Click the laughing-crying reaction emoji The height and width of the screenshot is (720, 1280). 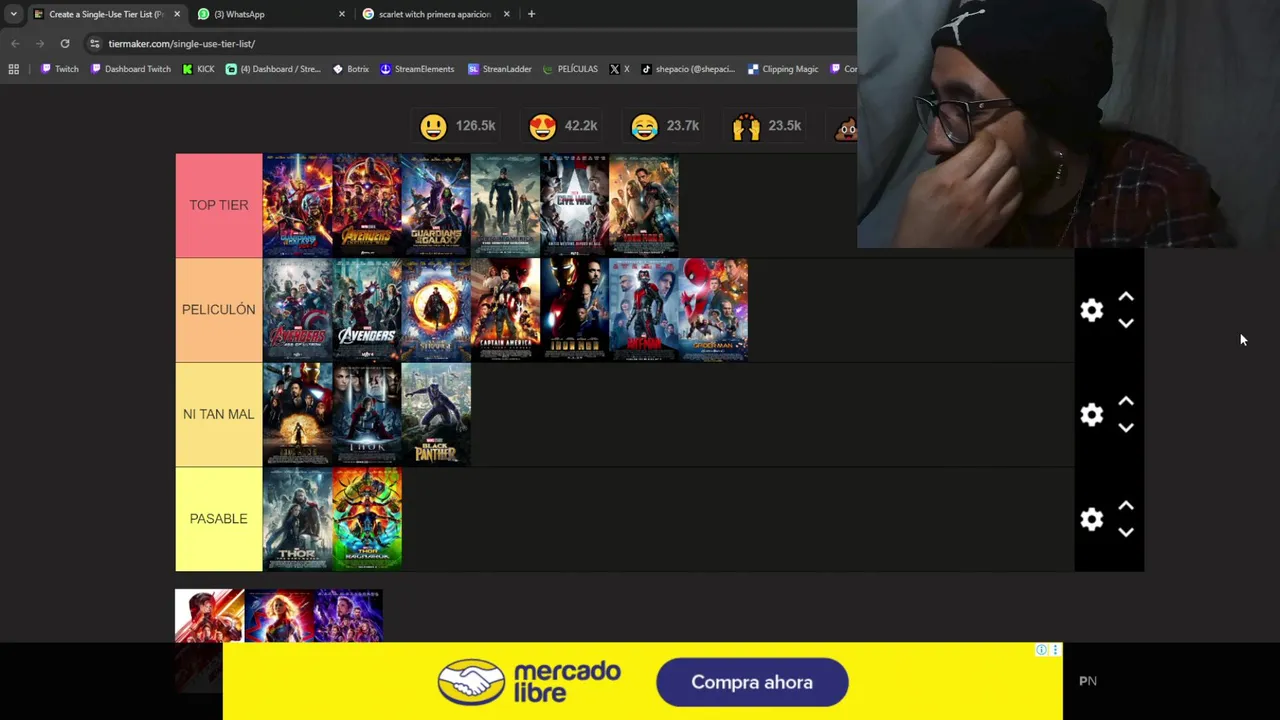[x=645, y=126]
